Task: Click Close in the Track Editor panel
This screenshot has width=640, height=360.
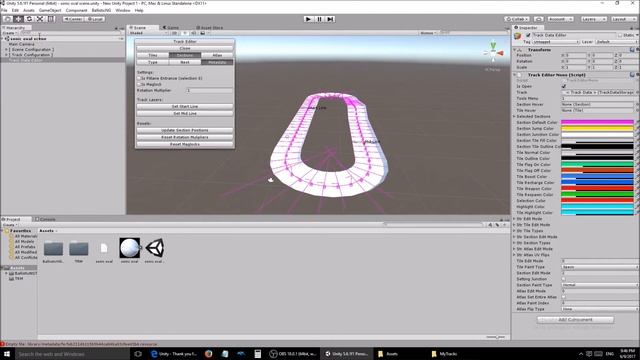Action: tap(185, 48)
